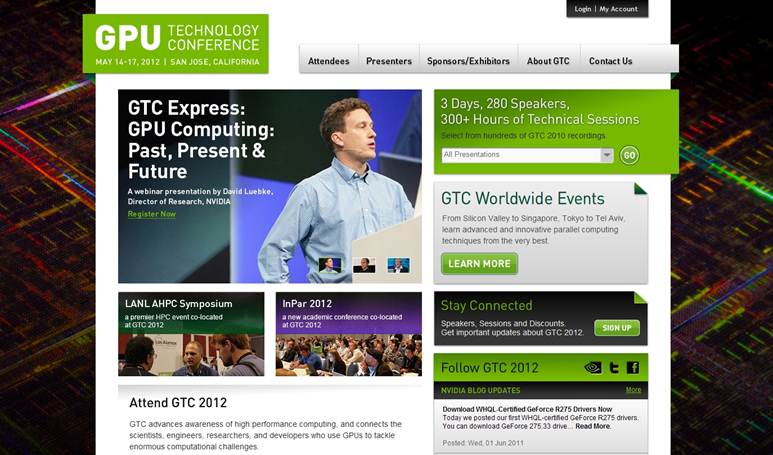Open the About GTC menu
The height and width of the screenshot is (455, 773).
click(x=548, y=61)
